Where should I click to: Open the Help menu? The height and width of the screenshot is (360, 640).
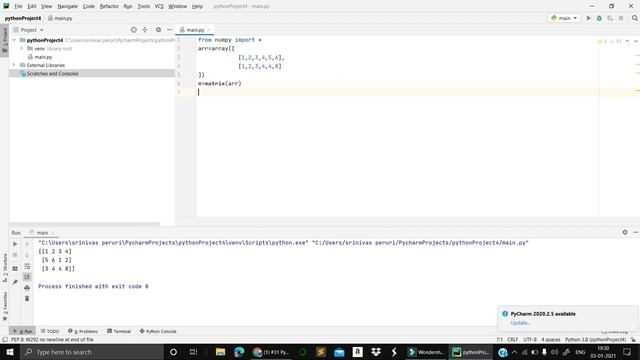[197, 6]
